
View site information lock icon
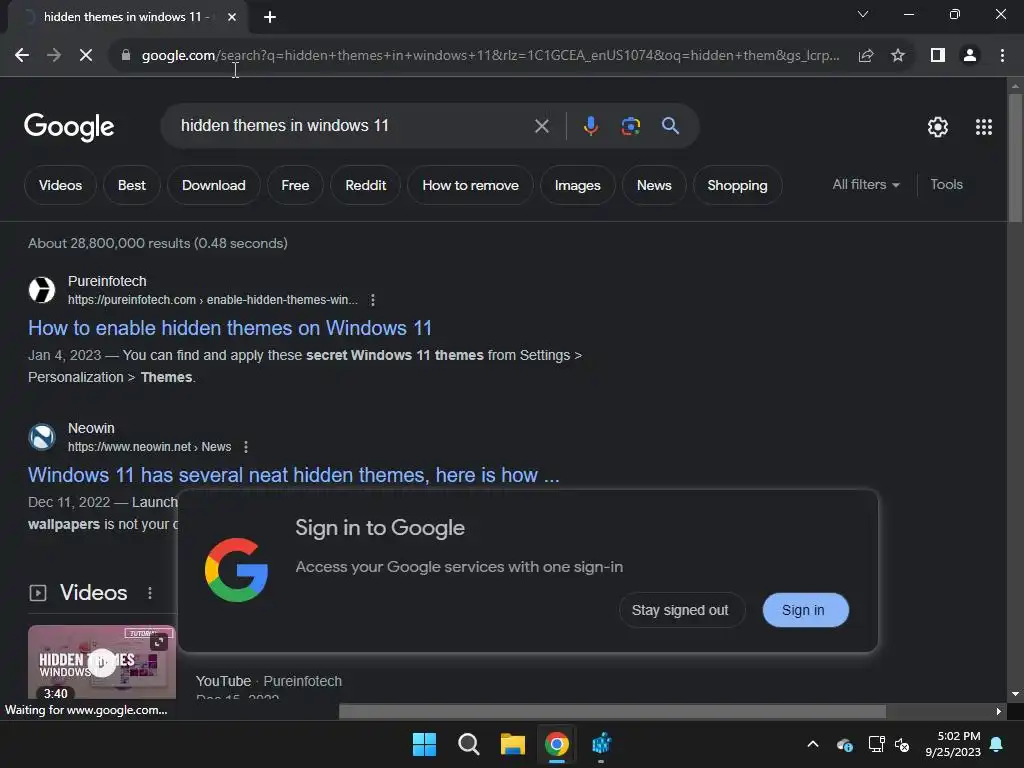(126, 56)
